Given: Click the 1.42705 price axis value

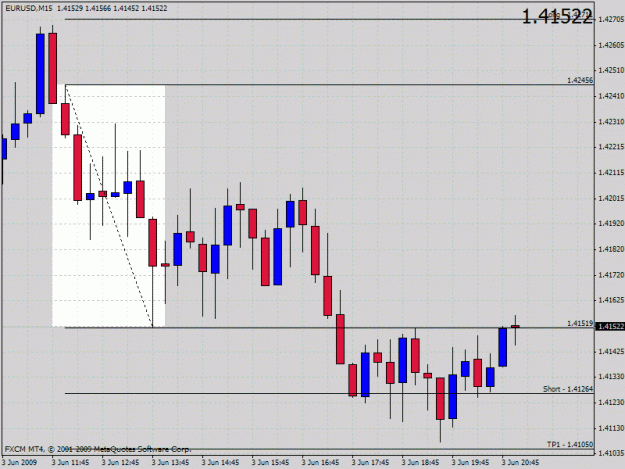Looking at the screenshot, I should point(611,19).
